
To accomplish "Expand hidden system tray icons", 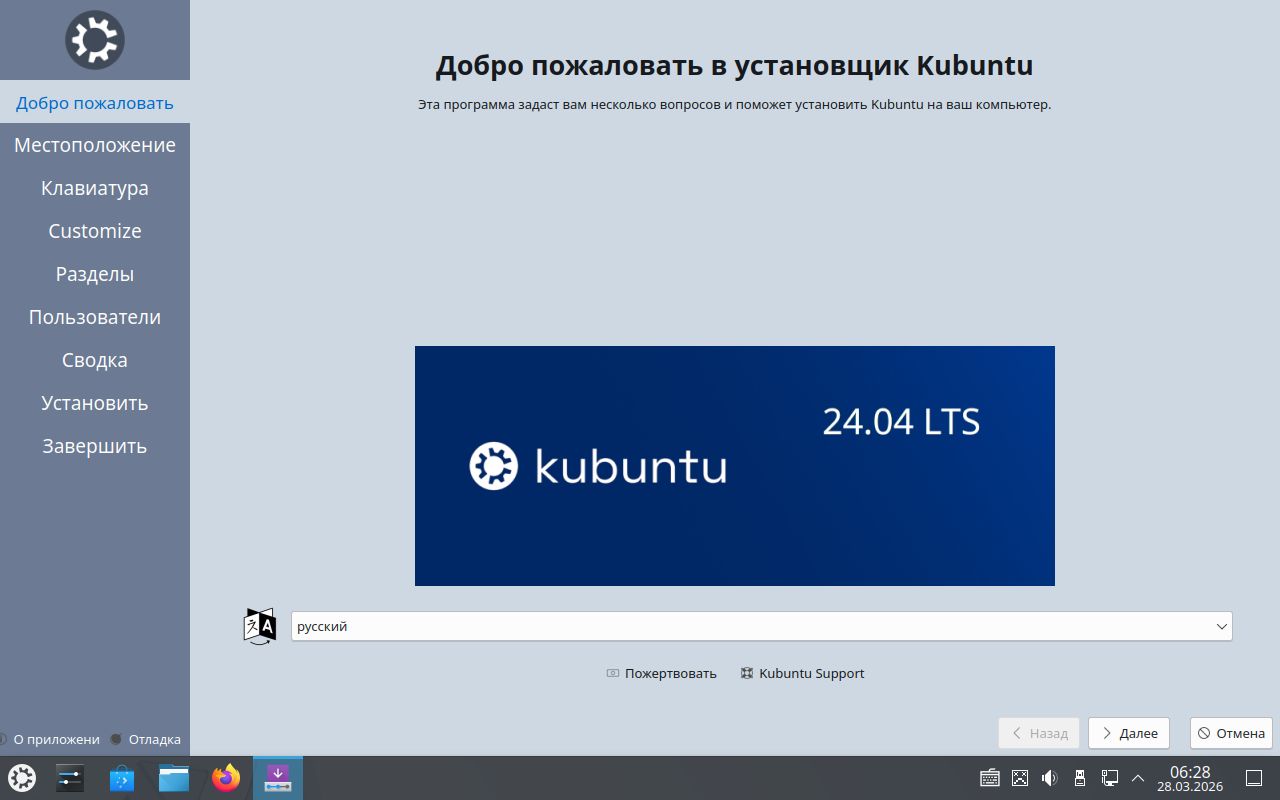I will pyautogui.click(x=1137, y=778).
